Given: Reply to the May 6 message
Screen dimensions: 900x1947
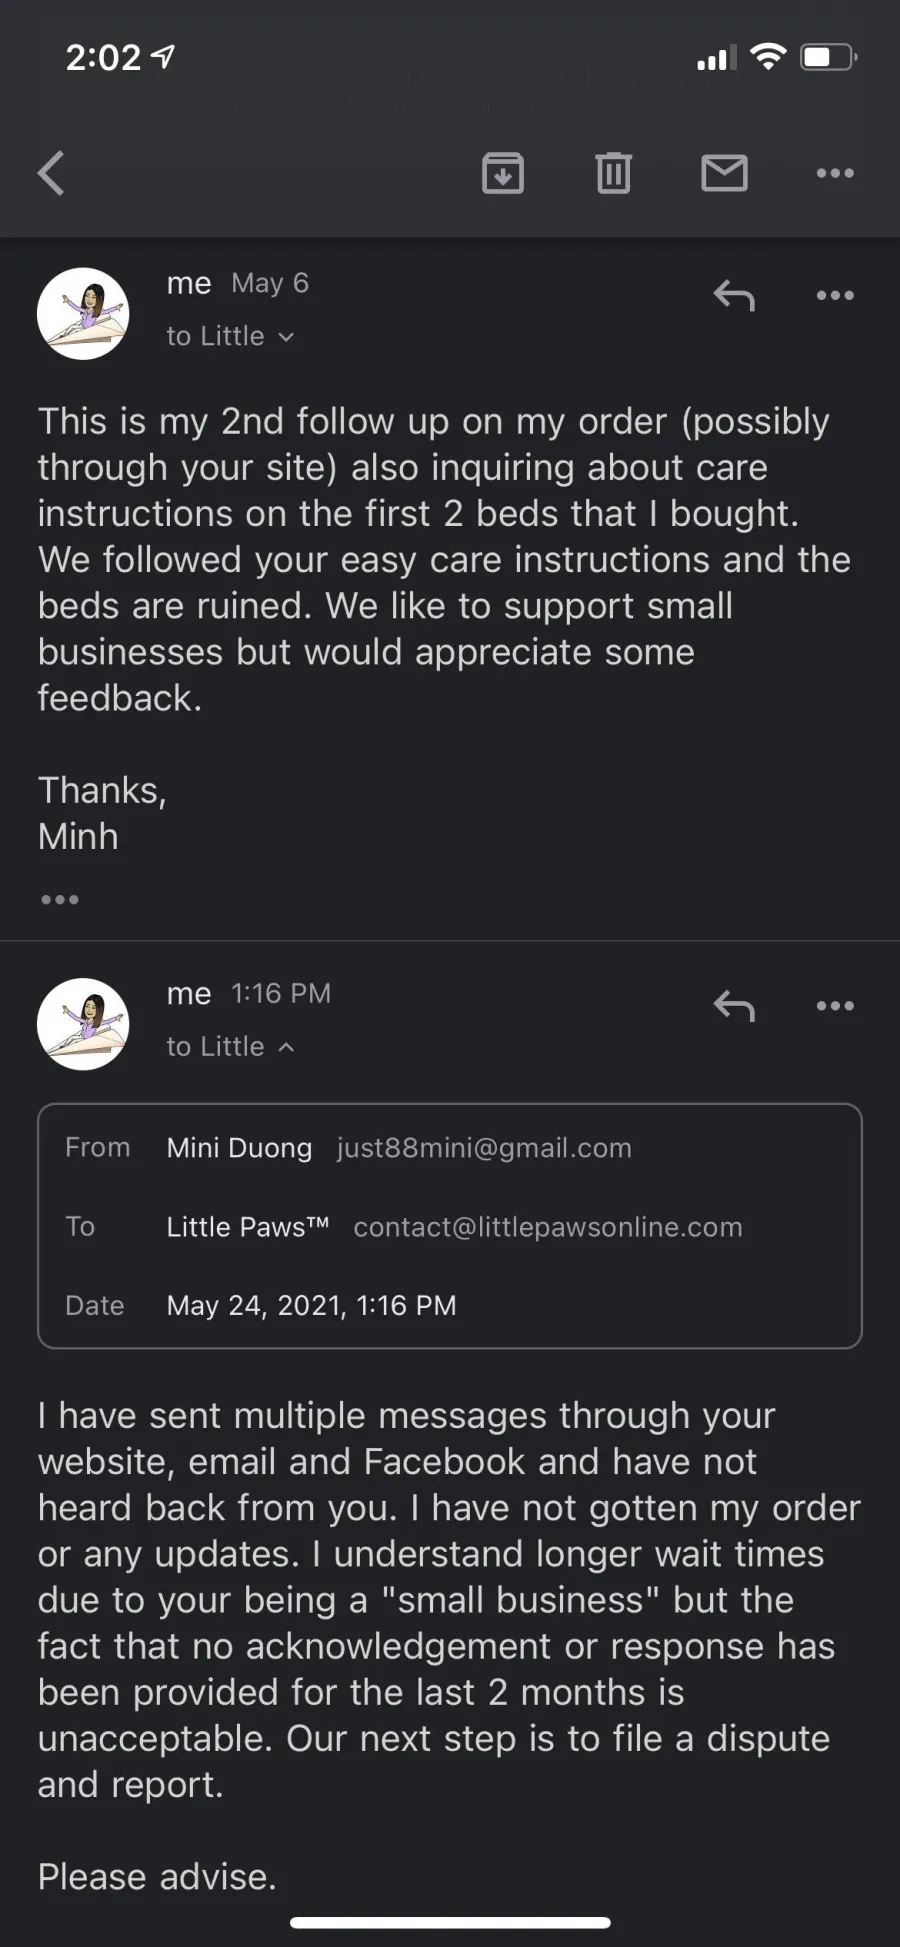Looking at the screenshot, I should pos(734,296).
